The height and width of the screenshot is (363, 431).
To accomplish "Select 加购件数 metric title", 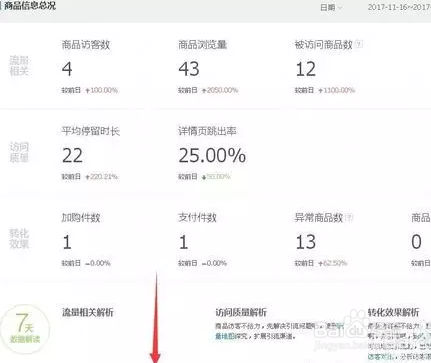I will click(81, 218).
